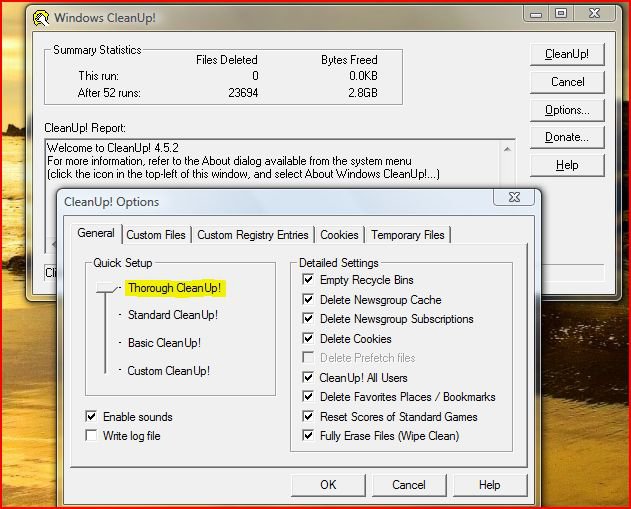Click the 23694 files deleted value
The image size is (631, 509).
[243, 93]
